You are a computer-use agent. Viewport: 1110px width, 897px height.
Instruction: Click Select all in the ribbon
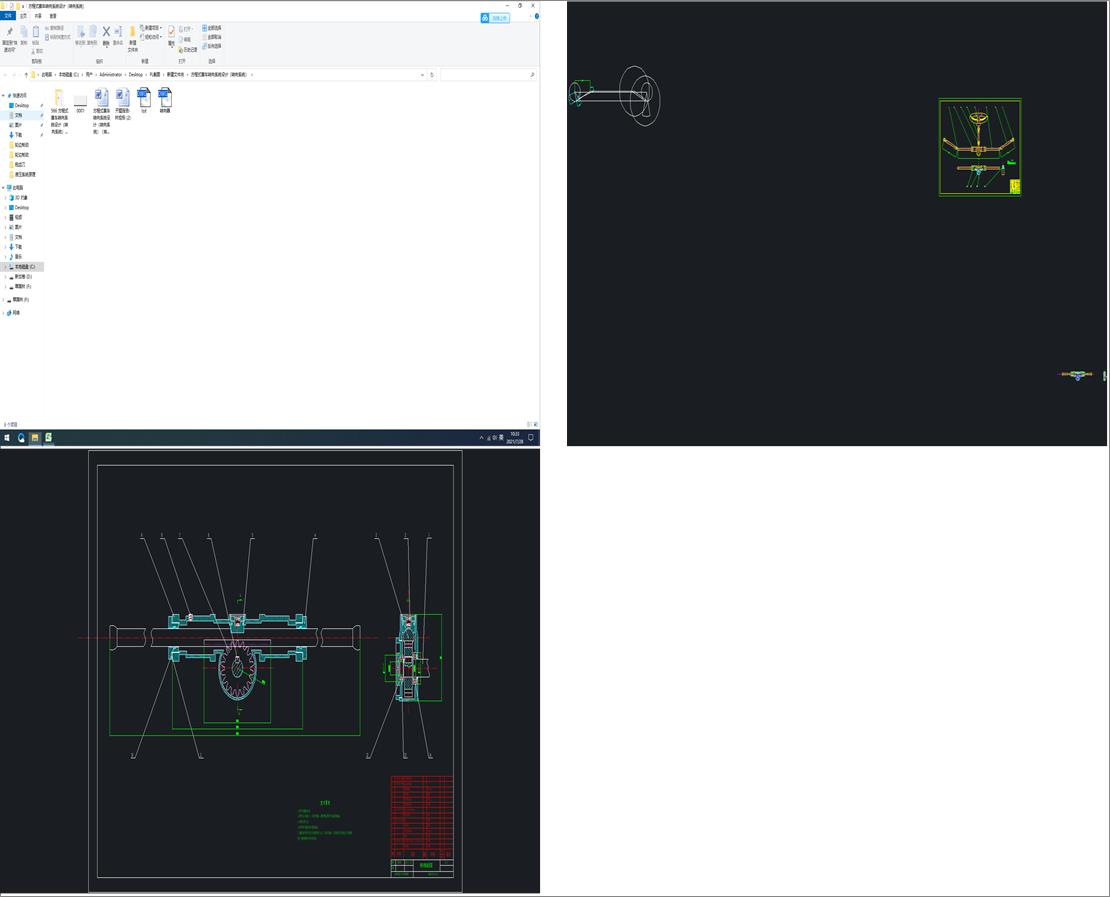point(212,28)
